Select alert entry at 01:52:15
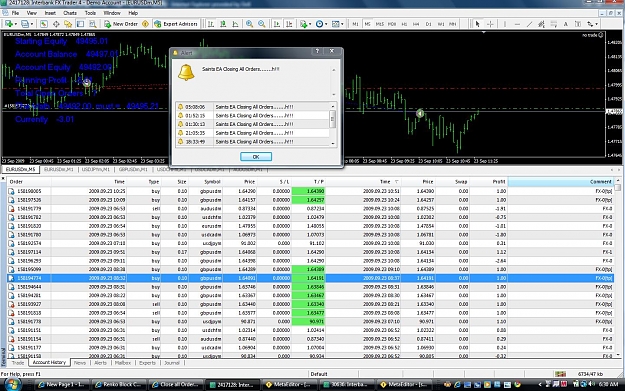This screenshot has height=391, width=625. tap(253, 116)
